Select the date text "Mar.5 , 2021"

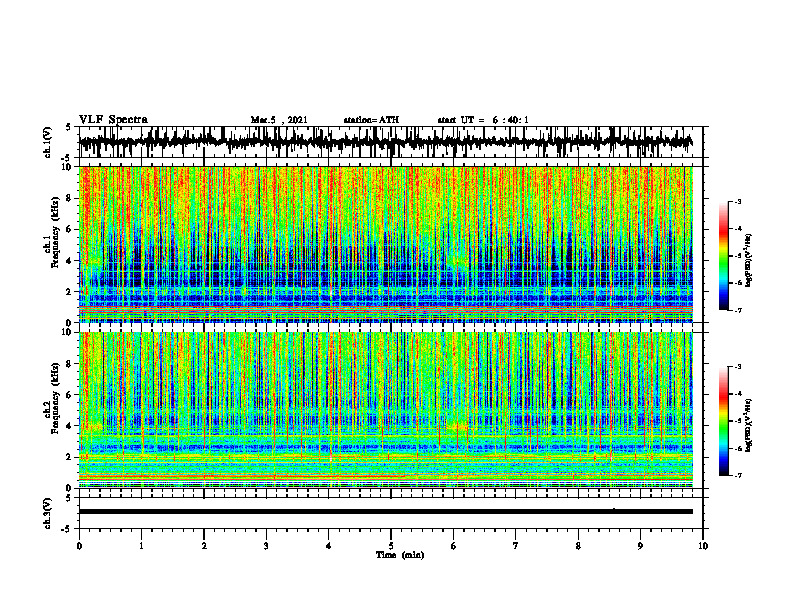coord(279,120)
